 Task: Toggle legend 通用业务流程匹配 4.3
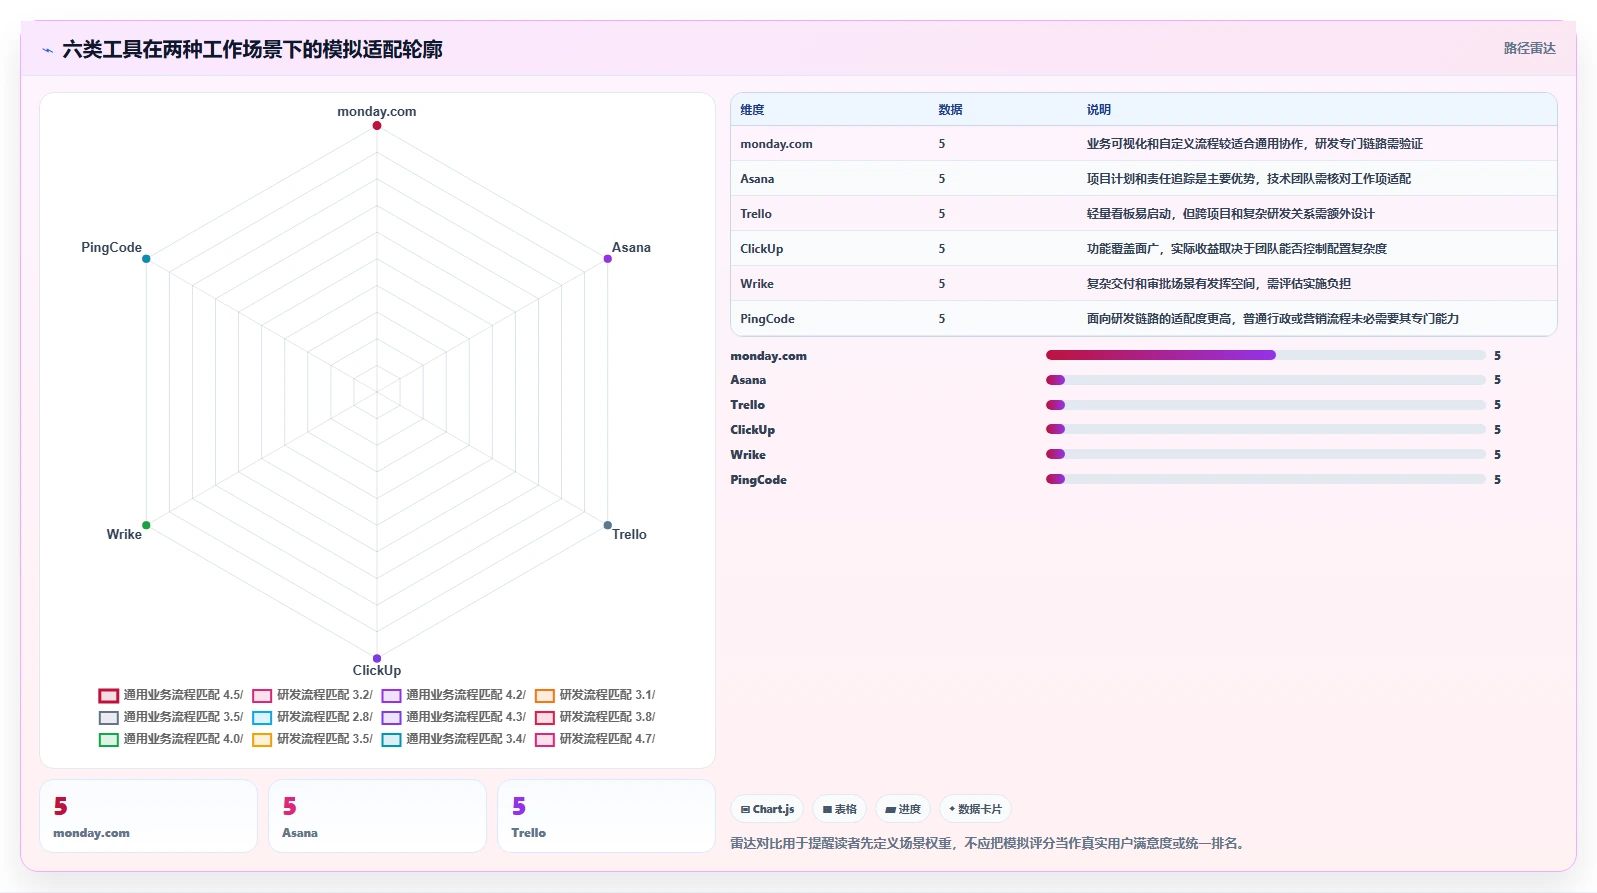(454, 717)
